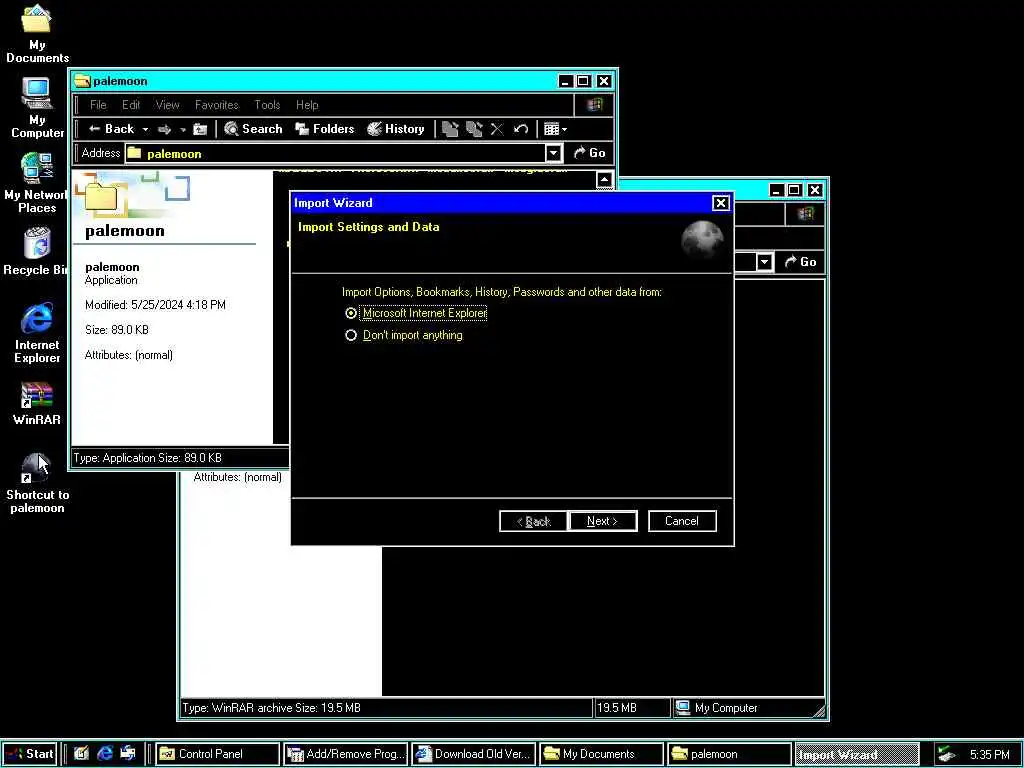Open the Forward history dropdown arrow
The width and height of the screenshot is (1024, 768).
[184, 129]
